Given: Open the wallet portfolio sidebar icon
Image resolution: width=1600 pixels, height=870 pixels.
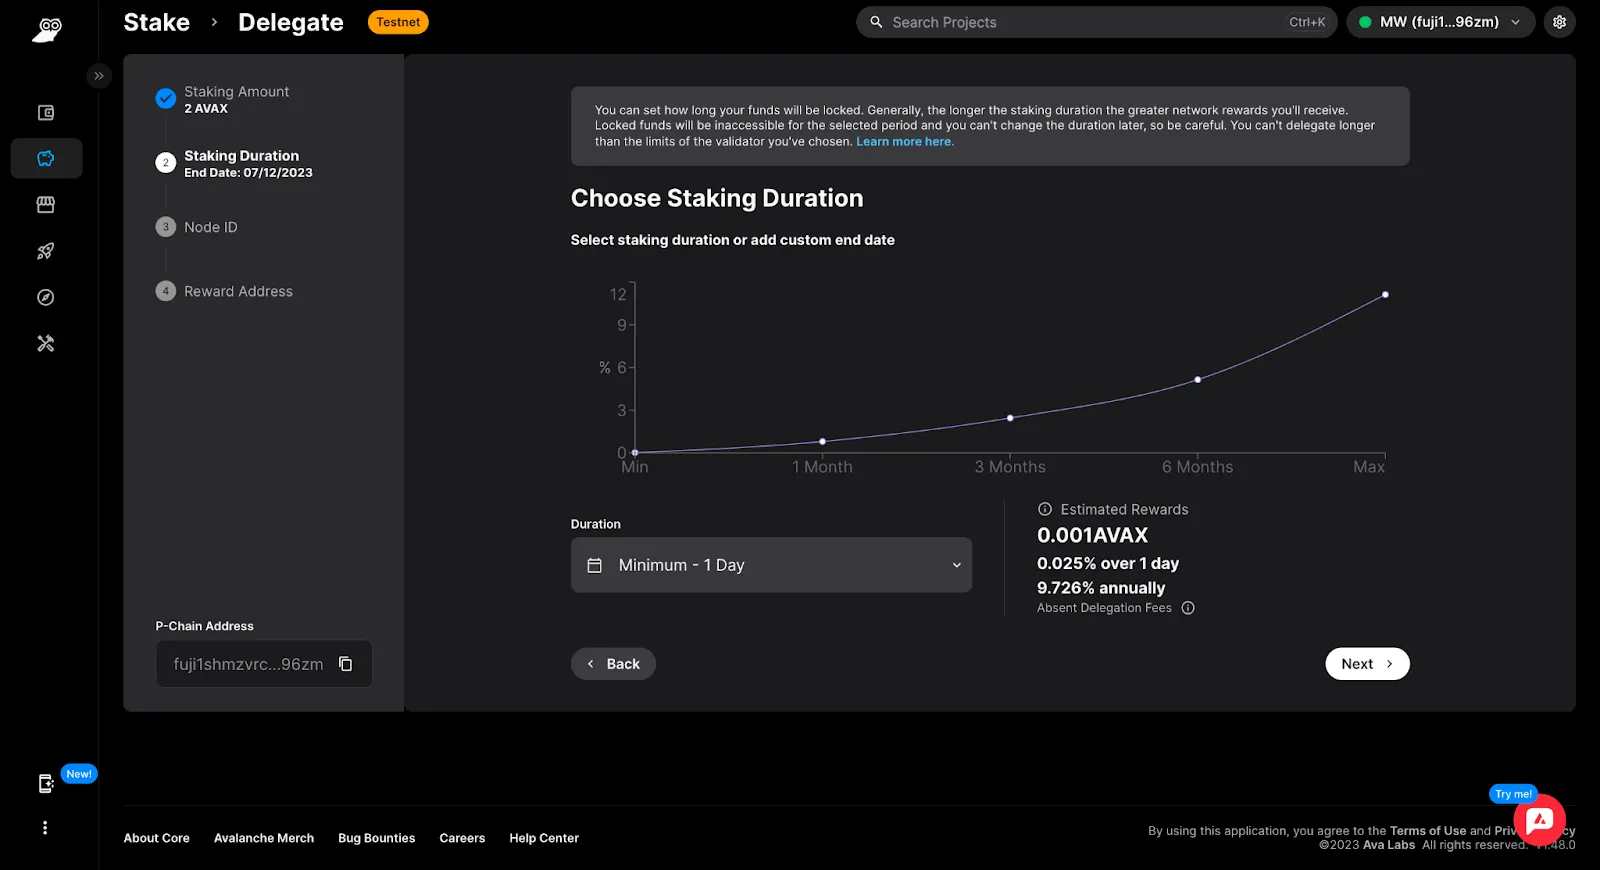Looking at the screenshot, I should tap(46, 113).
